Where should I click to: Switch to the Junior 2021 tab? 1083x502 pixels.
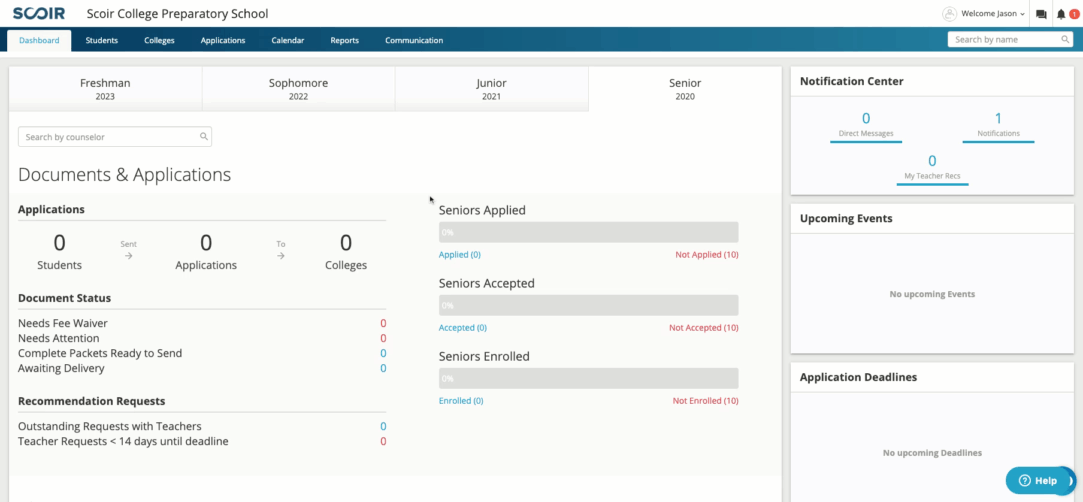[x=491, y=89]
